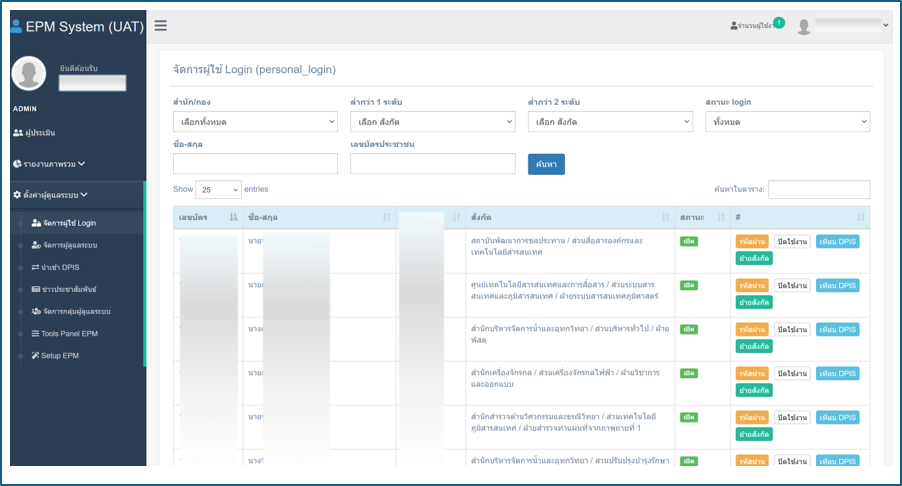Click เทียบ DPIS for the ศูนย์เทคโนโลยีสารสนเทศ row
Screen dimensions: 902x486
(x=838, y=286)
